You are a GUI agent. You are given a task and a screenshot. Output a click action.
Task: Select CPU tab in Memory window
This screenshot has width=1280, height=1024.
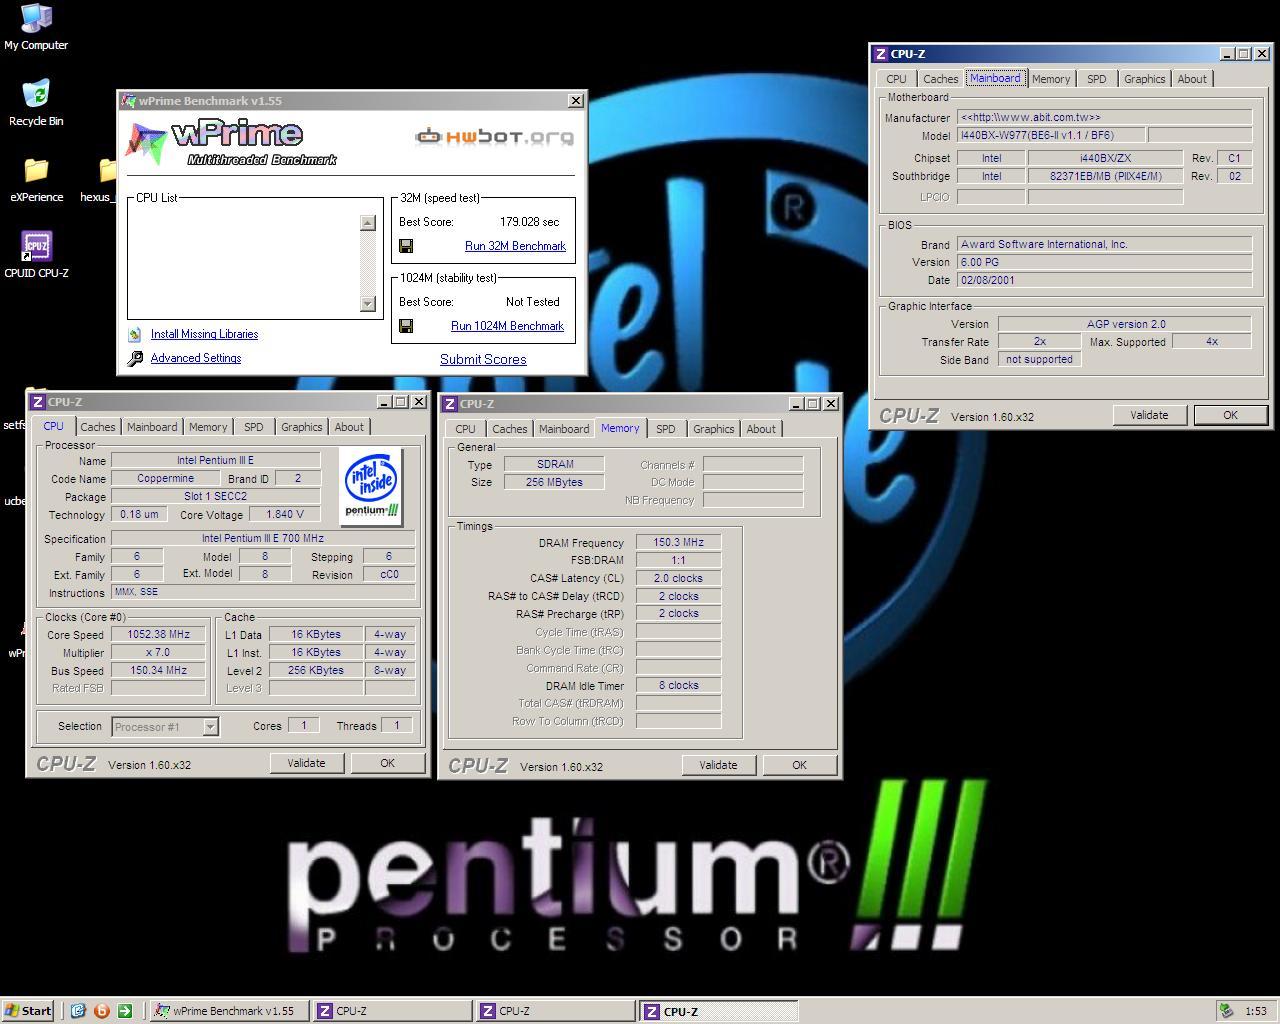click(465, 429)
